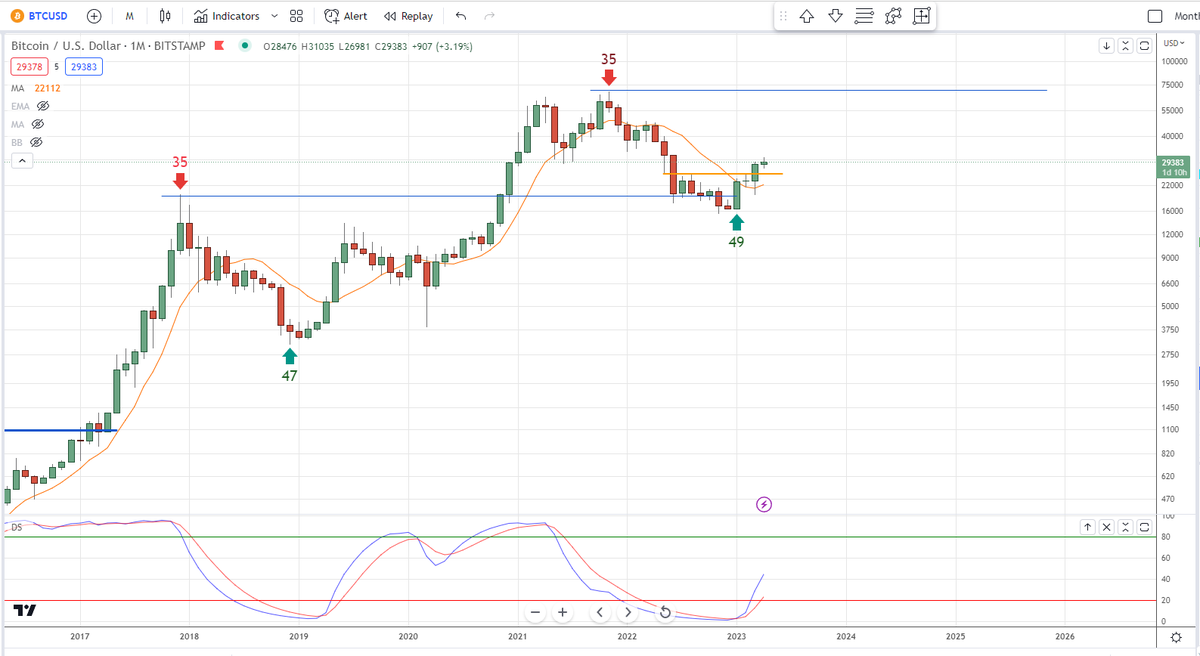Collapse the DS indicator pane
Viewport: 1200px width, 656px height.
[x=1125, y=526]
